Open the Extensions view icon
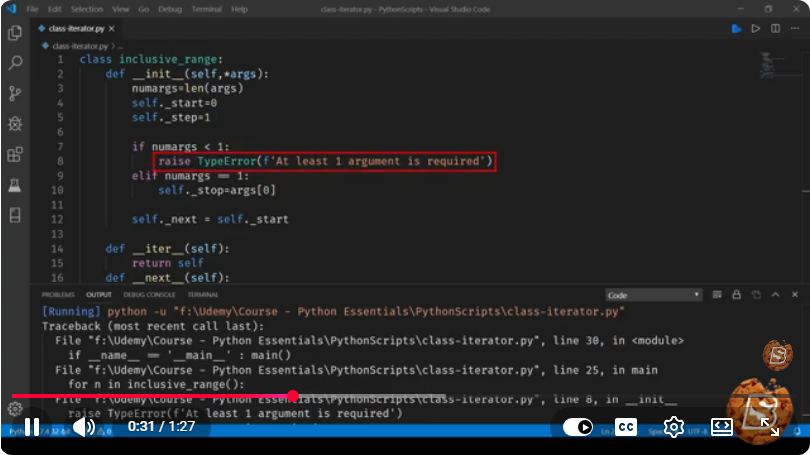810x455 pixels. (x=15, y=154)
